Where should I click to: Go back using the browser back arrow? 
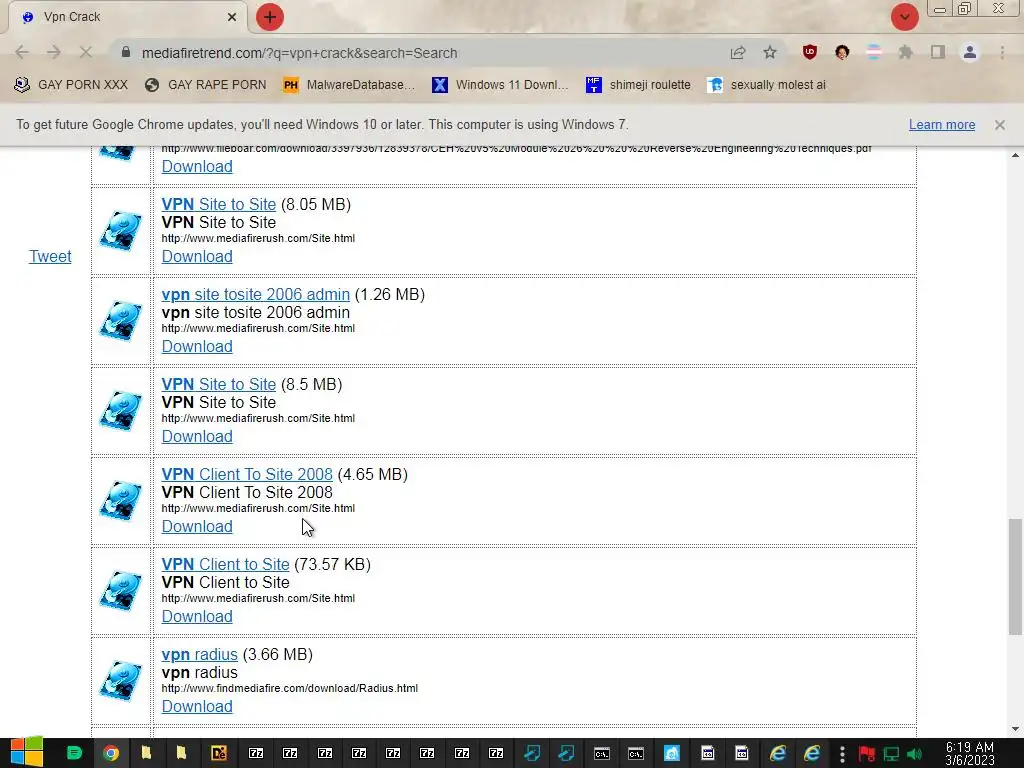(22, 52)
